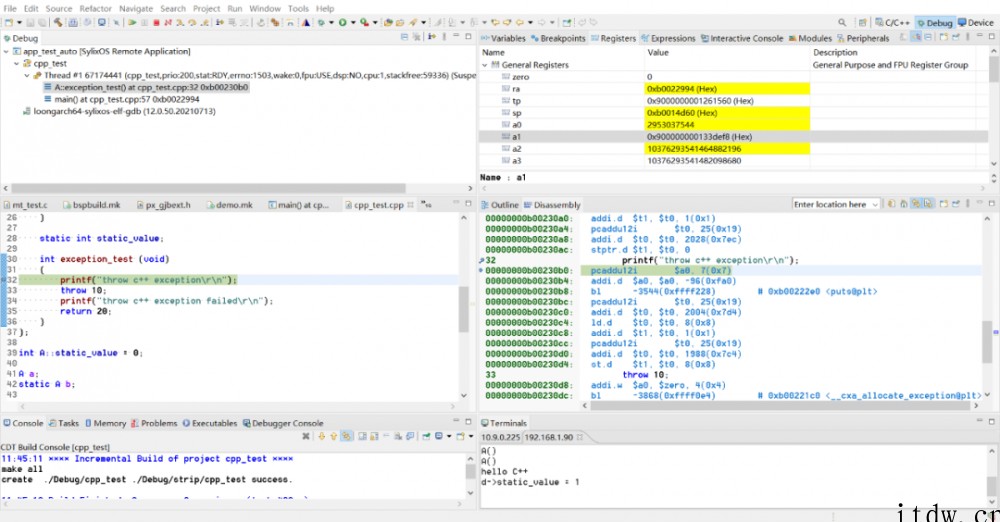Click Debug view horizontal scrollbar

208,188
